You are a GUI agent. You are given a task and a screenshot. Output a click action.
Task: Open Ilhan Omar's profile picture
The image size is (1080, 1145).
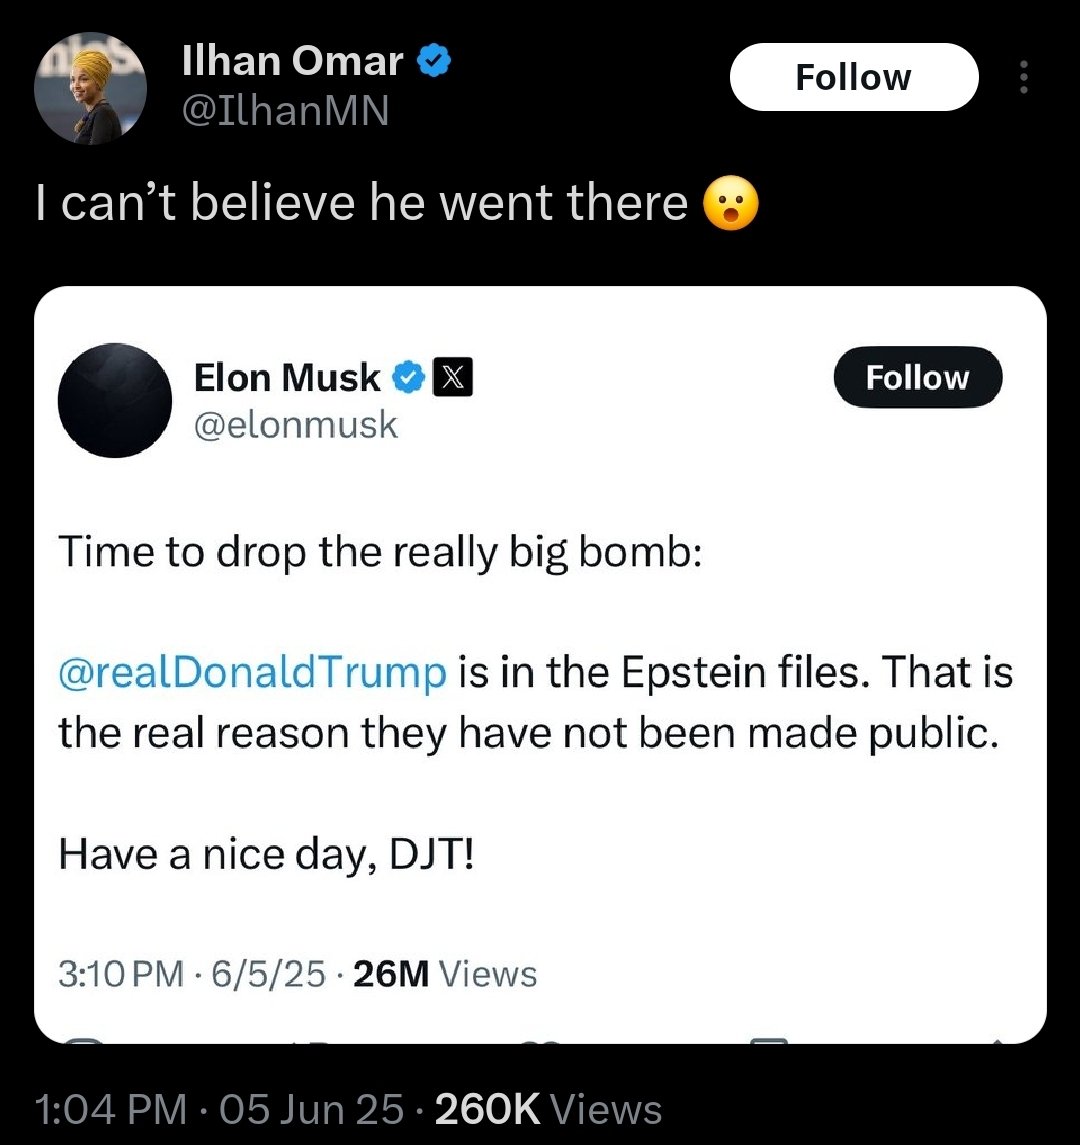[x=91, y=88]
